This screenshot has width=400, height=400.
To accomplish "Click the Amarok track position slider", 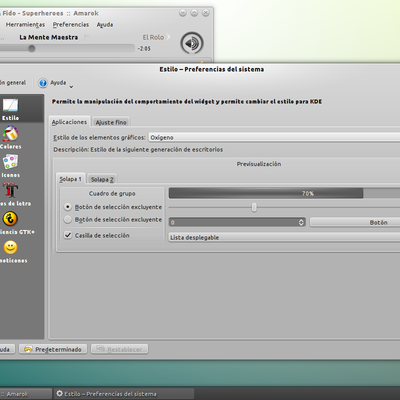I will point(67,49).
